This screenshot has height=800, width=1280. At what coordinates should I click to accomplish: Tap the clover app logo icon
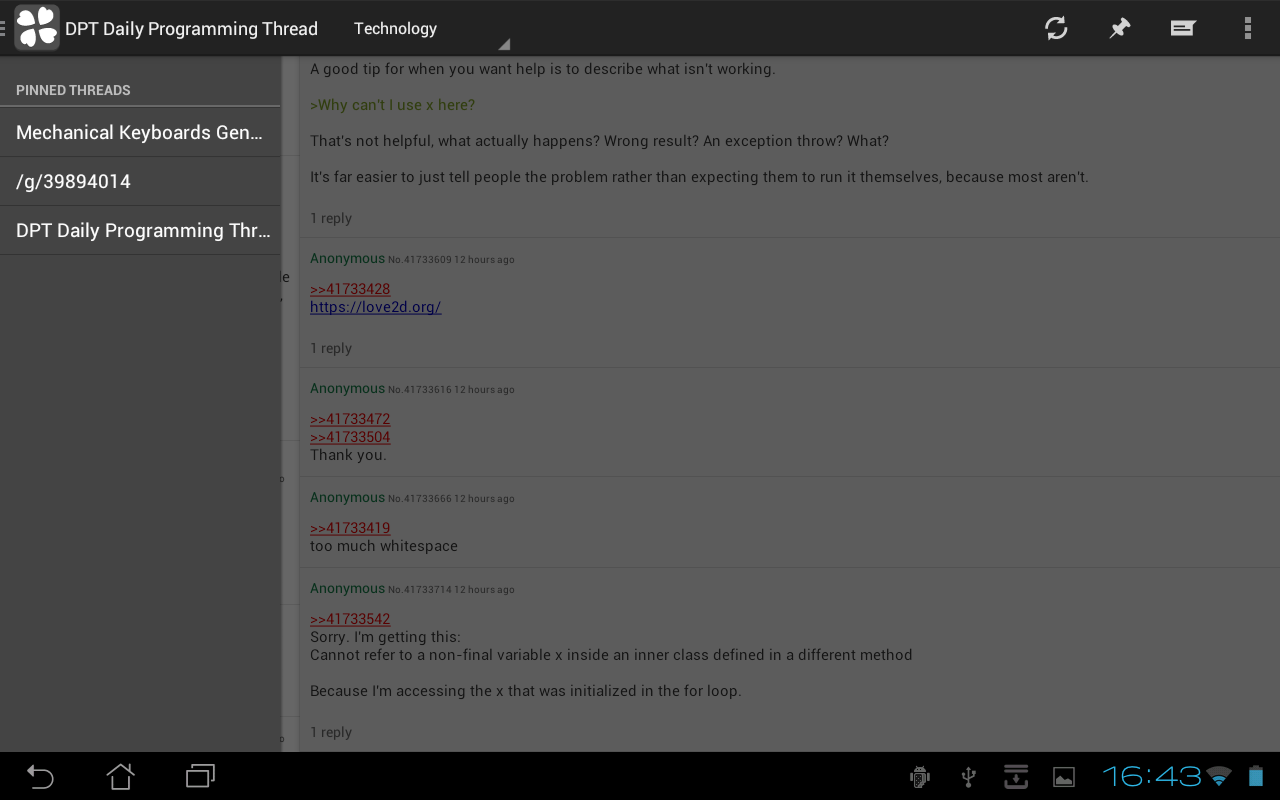pyautogui.click(x=37, y=28)
